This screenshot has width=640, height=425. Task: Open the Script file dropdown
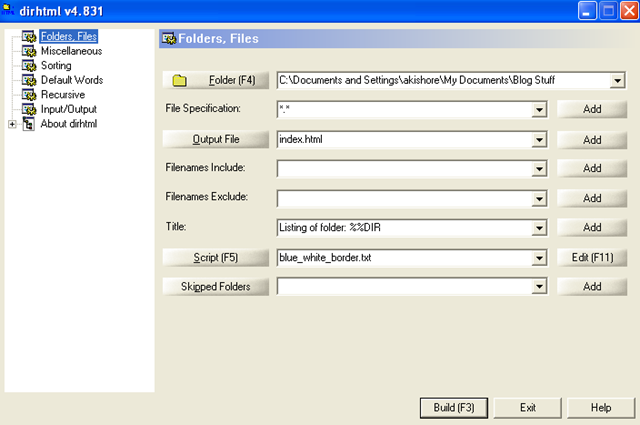pyautogui.click(x=539, y=258)
